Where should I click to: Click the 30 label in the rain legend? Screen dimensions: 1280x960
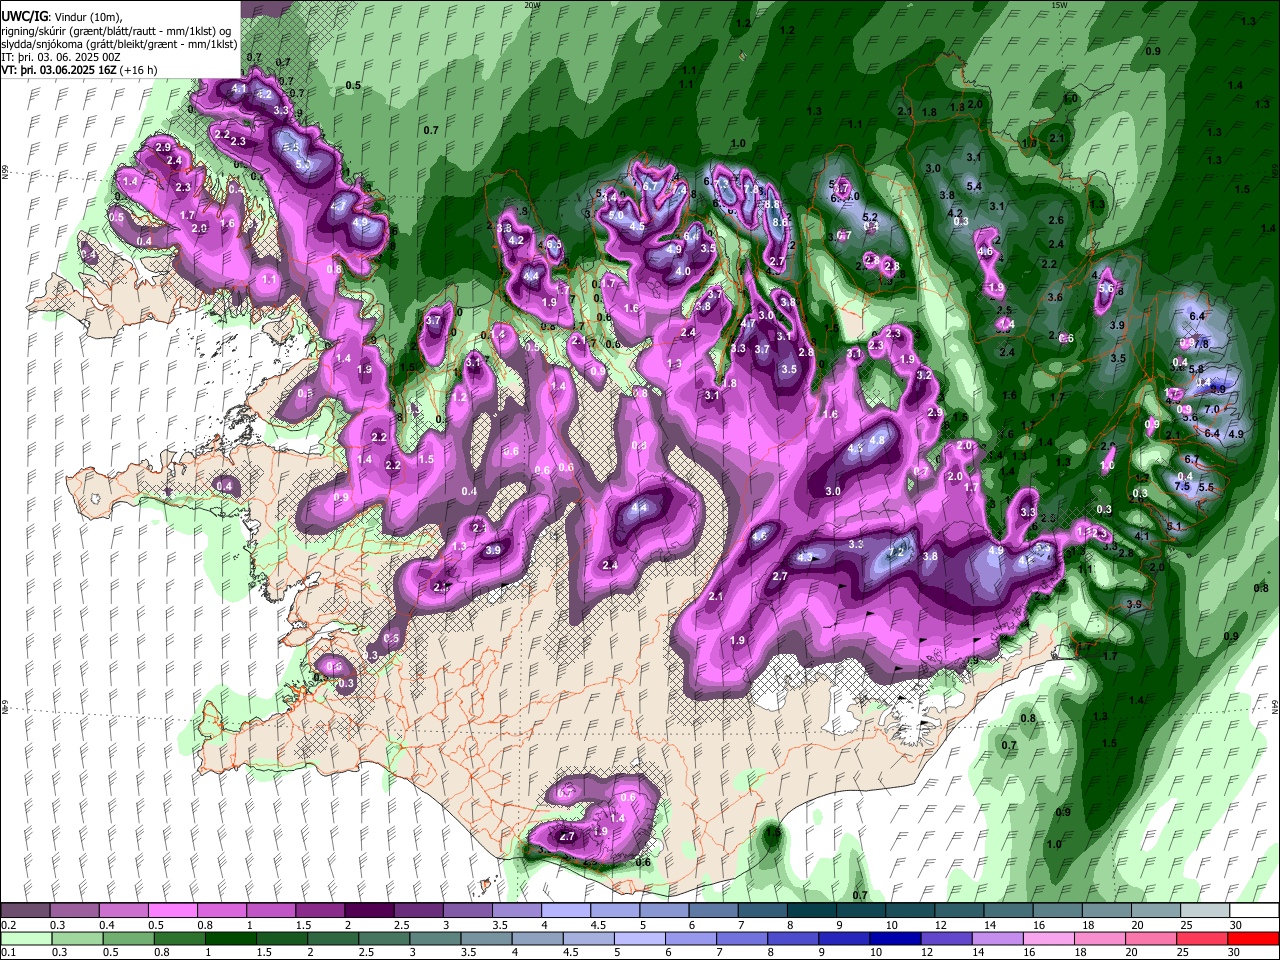point(1236,953)
